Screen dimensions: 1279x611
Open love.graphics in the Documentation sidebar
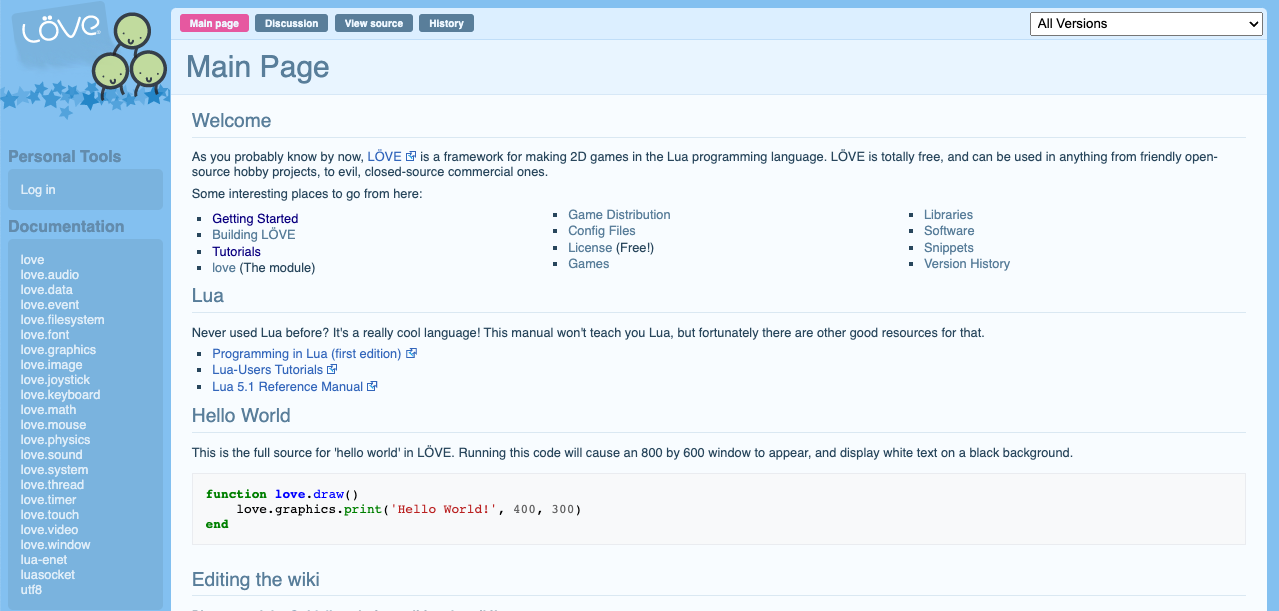(x=58, y=350)
